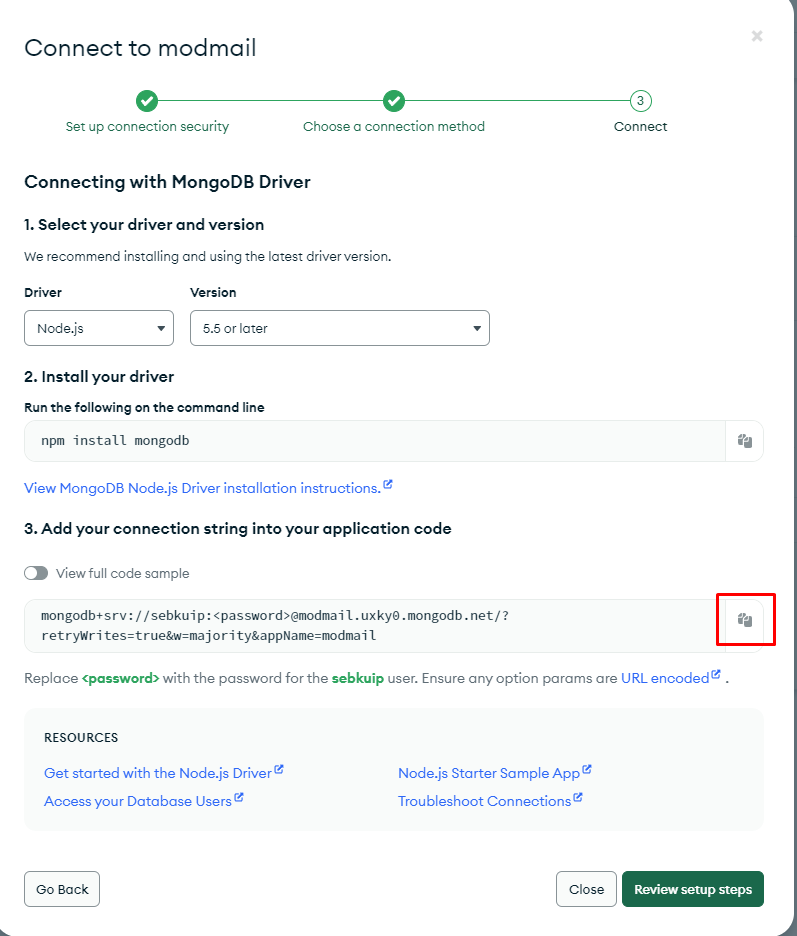Click the Close button
This screenshot has width=797, height=936.
(586, 889)
